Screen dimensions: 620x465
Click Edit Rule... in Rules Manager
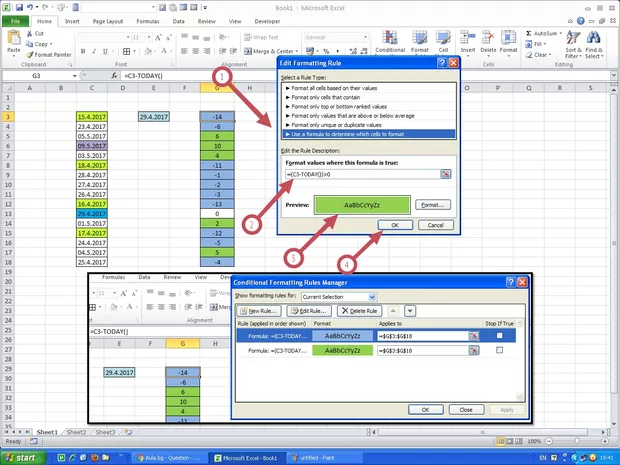point(309,311)
